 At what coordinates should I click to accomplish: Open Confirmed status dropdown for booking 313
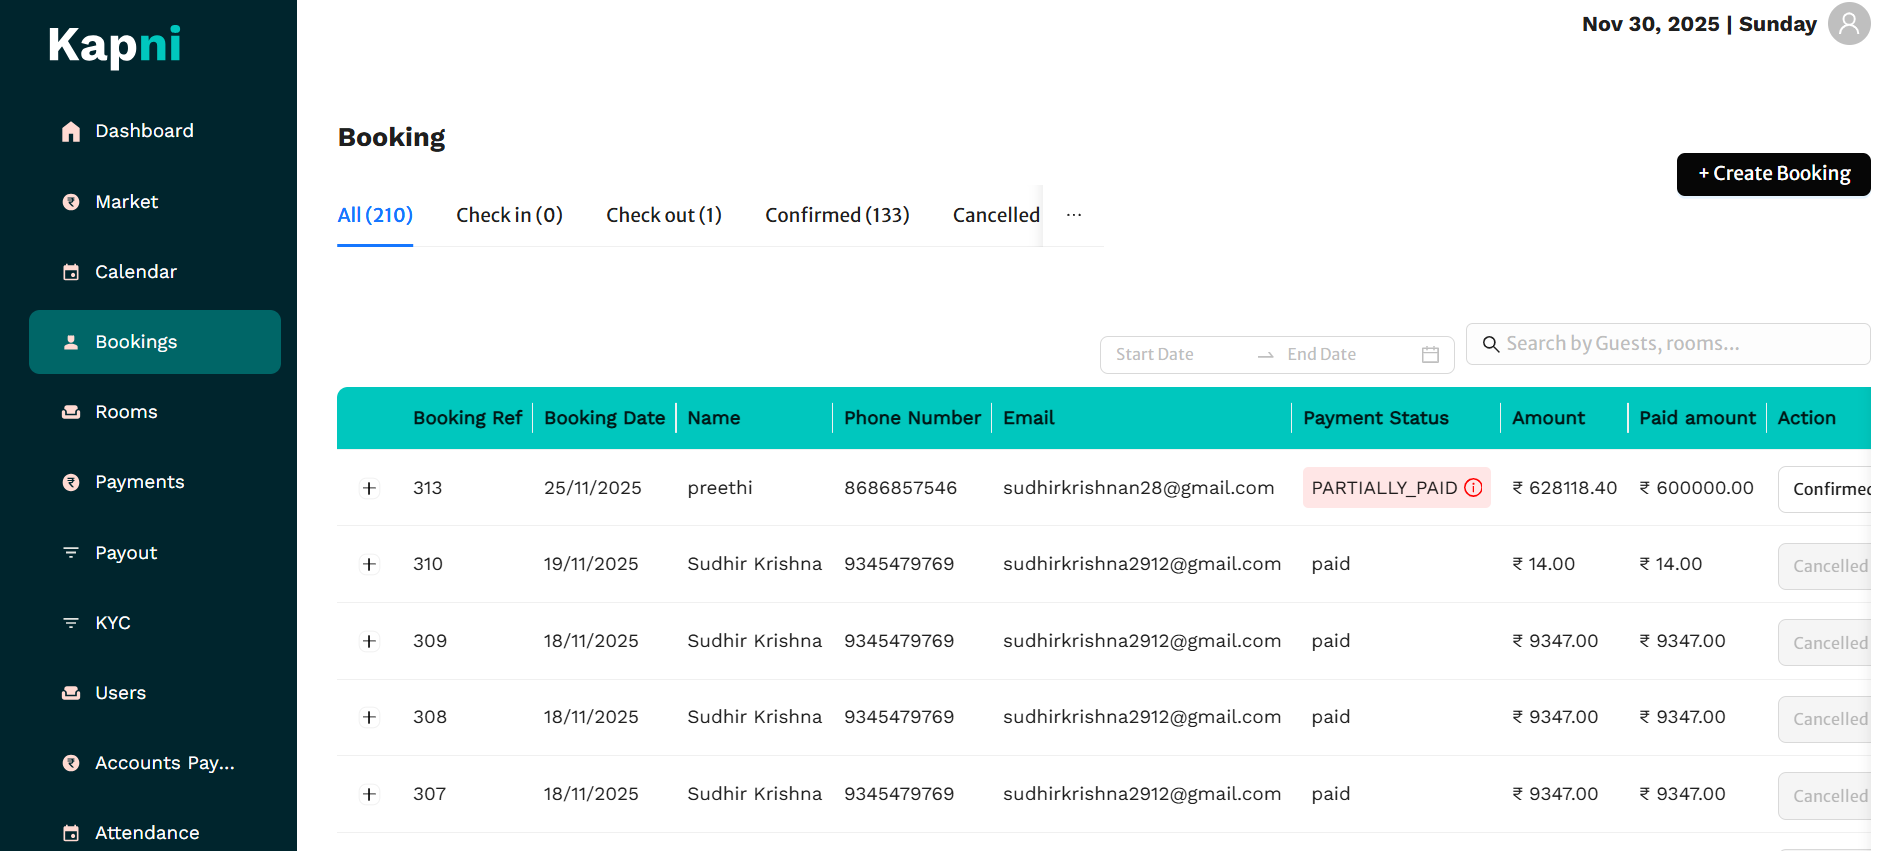click(x=1826, y=489)
